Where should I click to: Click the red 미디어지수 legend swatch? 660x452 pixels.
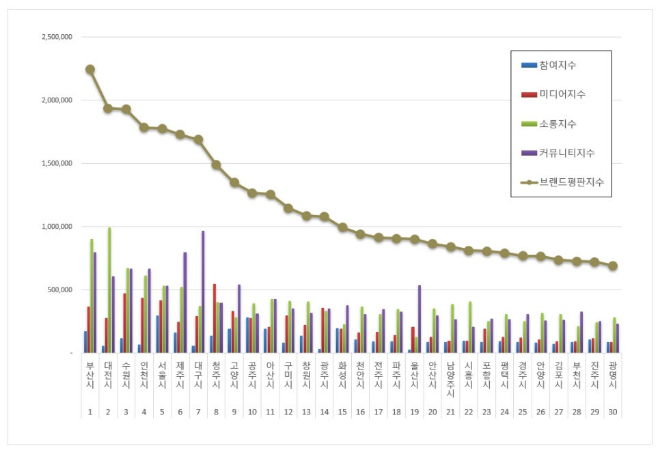coord(529,94)
